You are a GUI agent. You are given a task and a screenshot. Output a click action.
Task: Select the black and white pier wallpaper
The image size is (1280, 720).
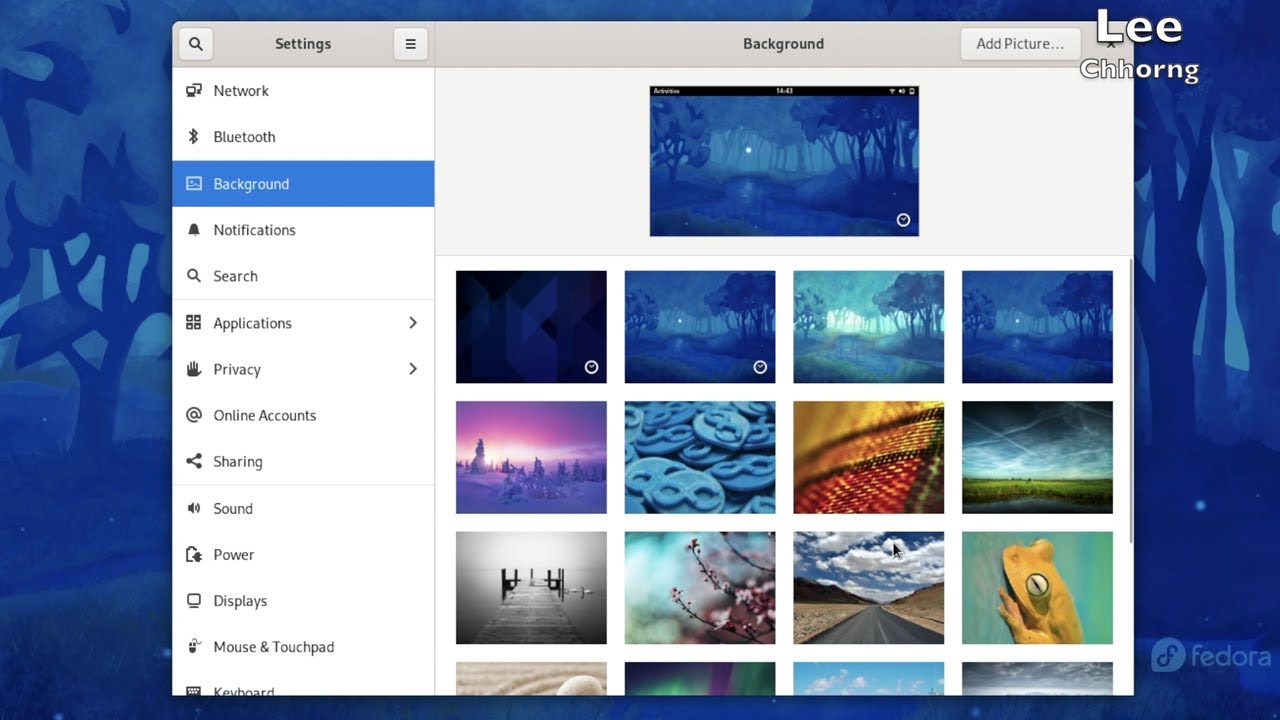pos(531,588)
